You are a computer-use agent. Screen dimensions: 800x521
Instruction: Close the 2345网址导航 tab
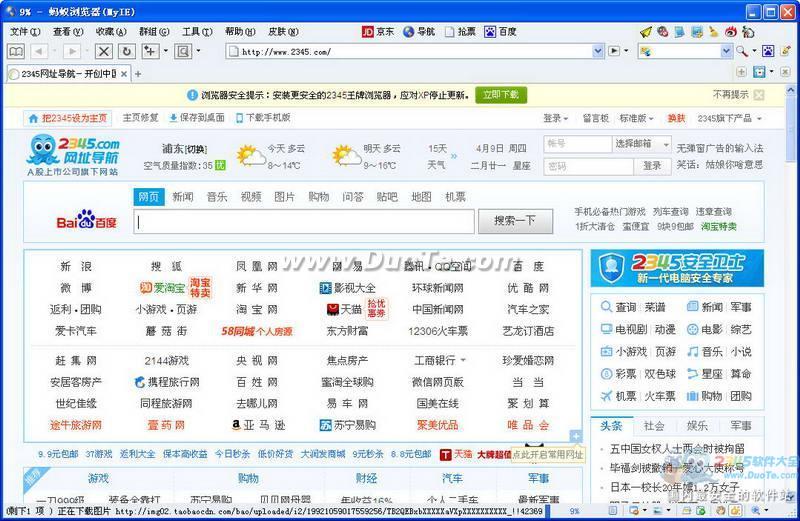click(x=124, y=74)
